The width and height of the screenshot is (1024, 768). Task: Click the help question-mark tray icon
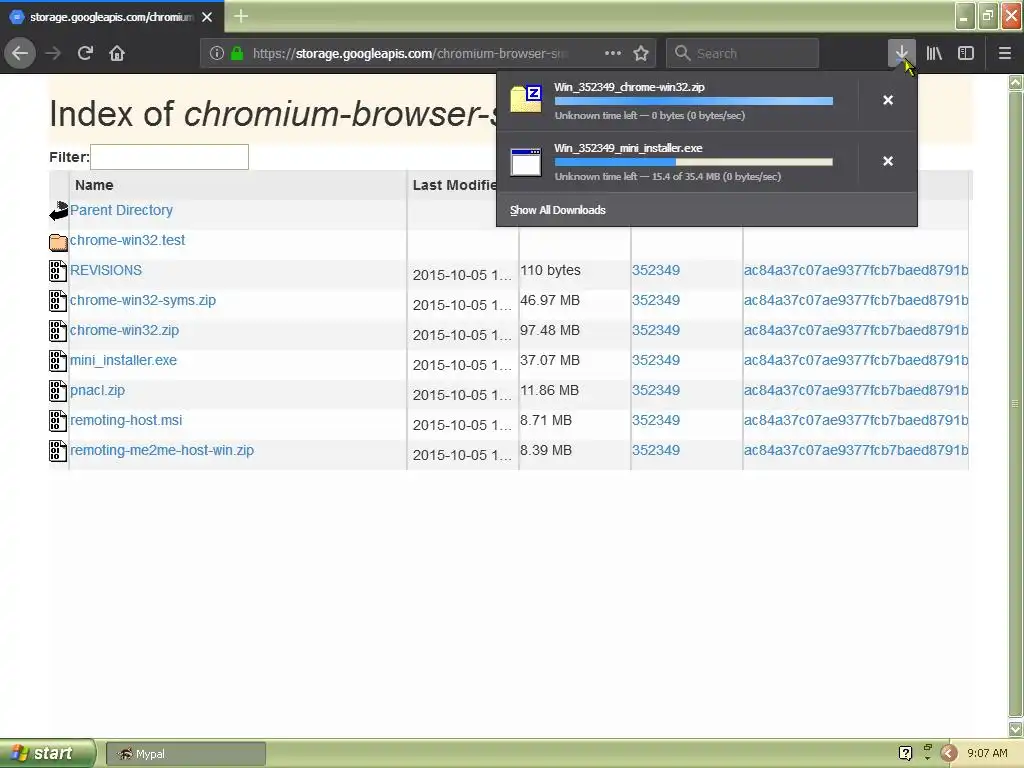(905, 754)
